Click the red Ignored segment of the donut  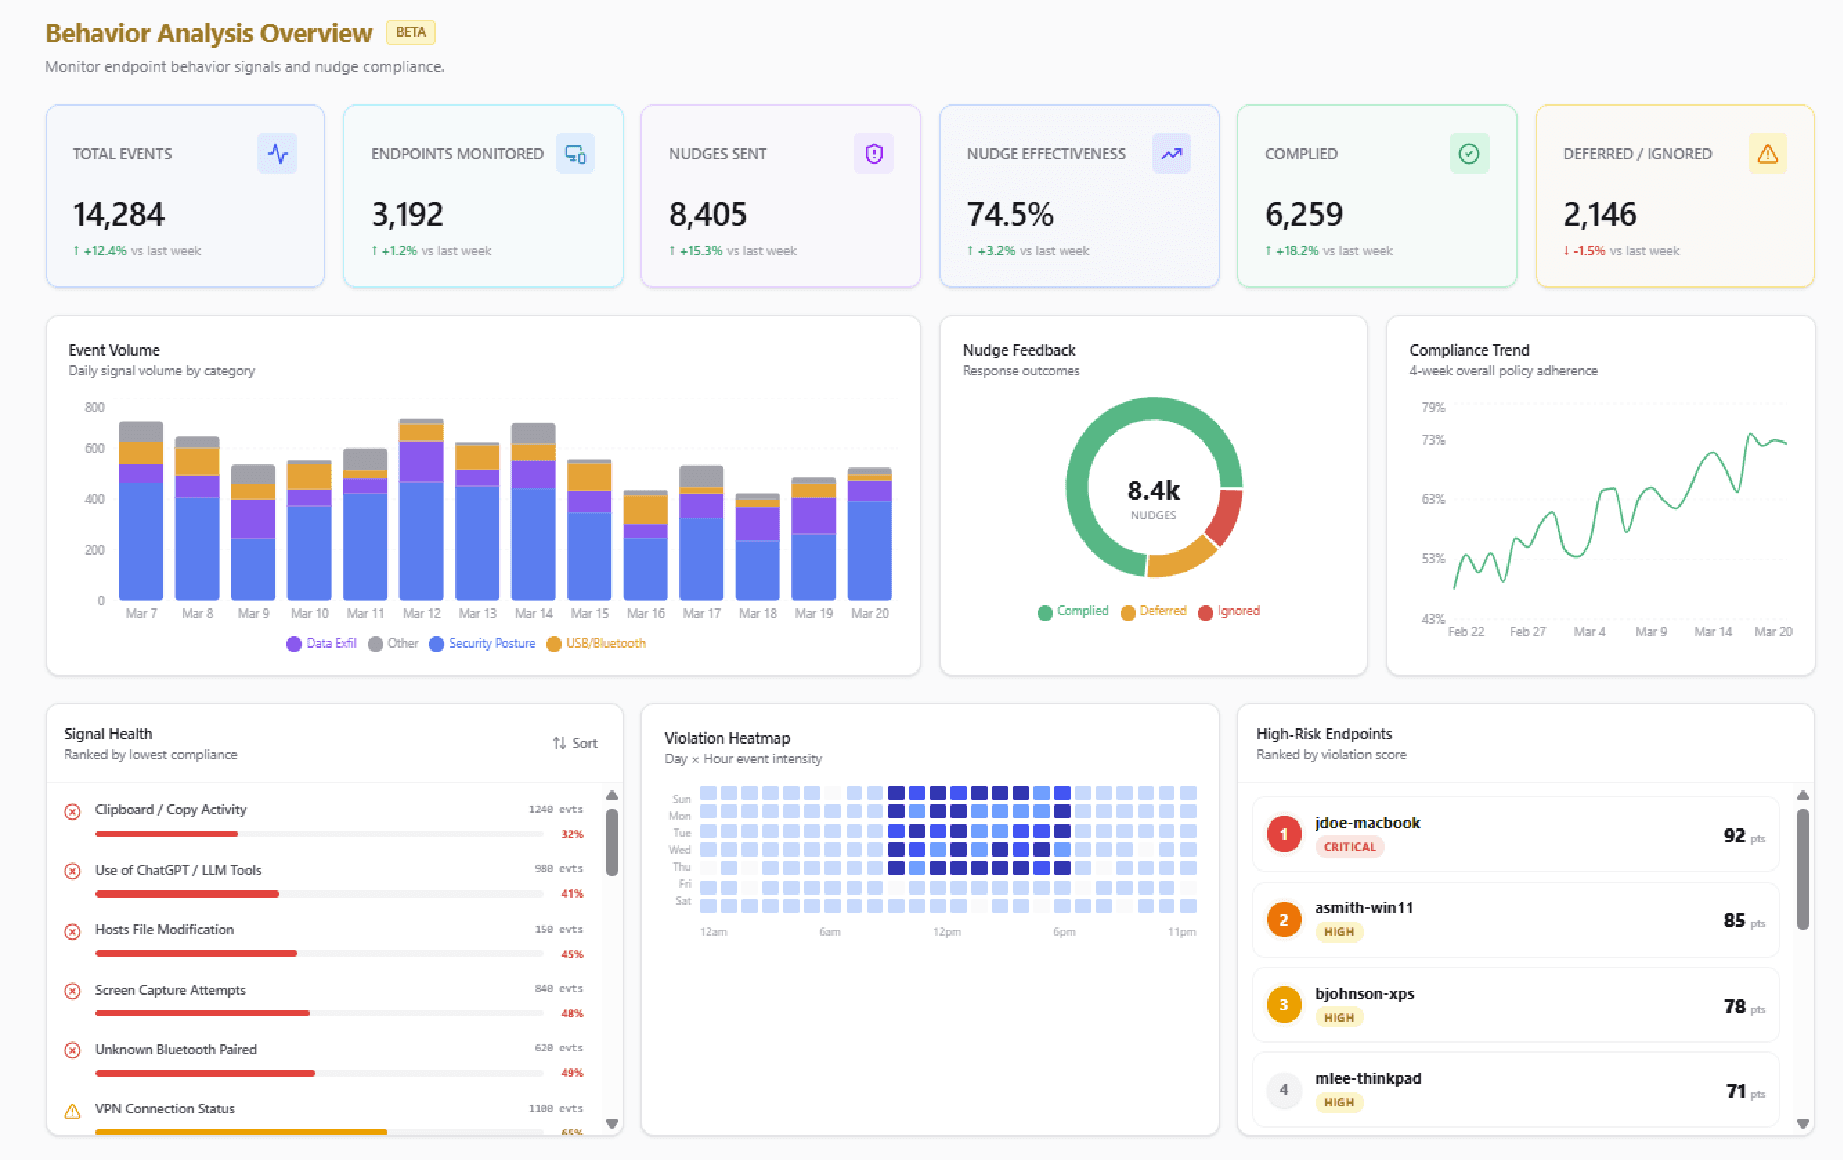1225,515
